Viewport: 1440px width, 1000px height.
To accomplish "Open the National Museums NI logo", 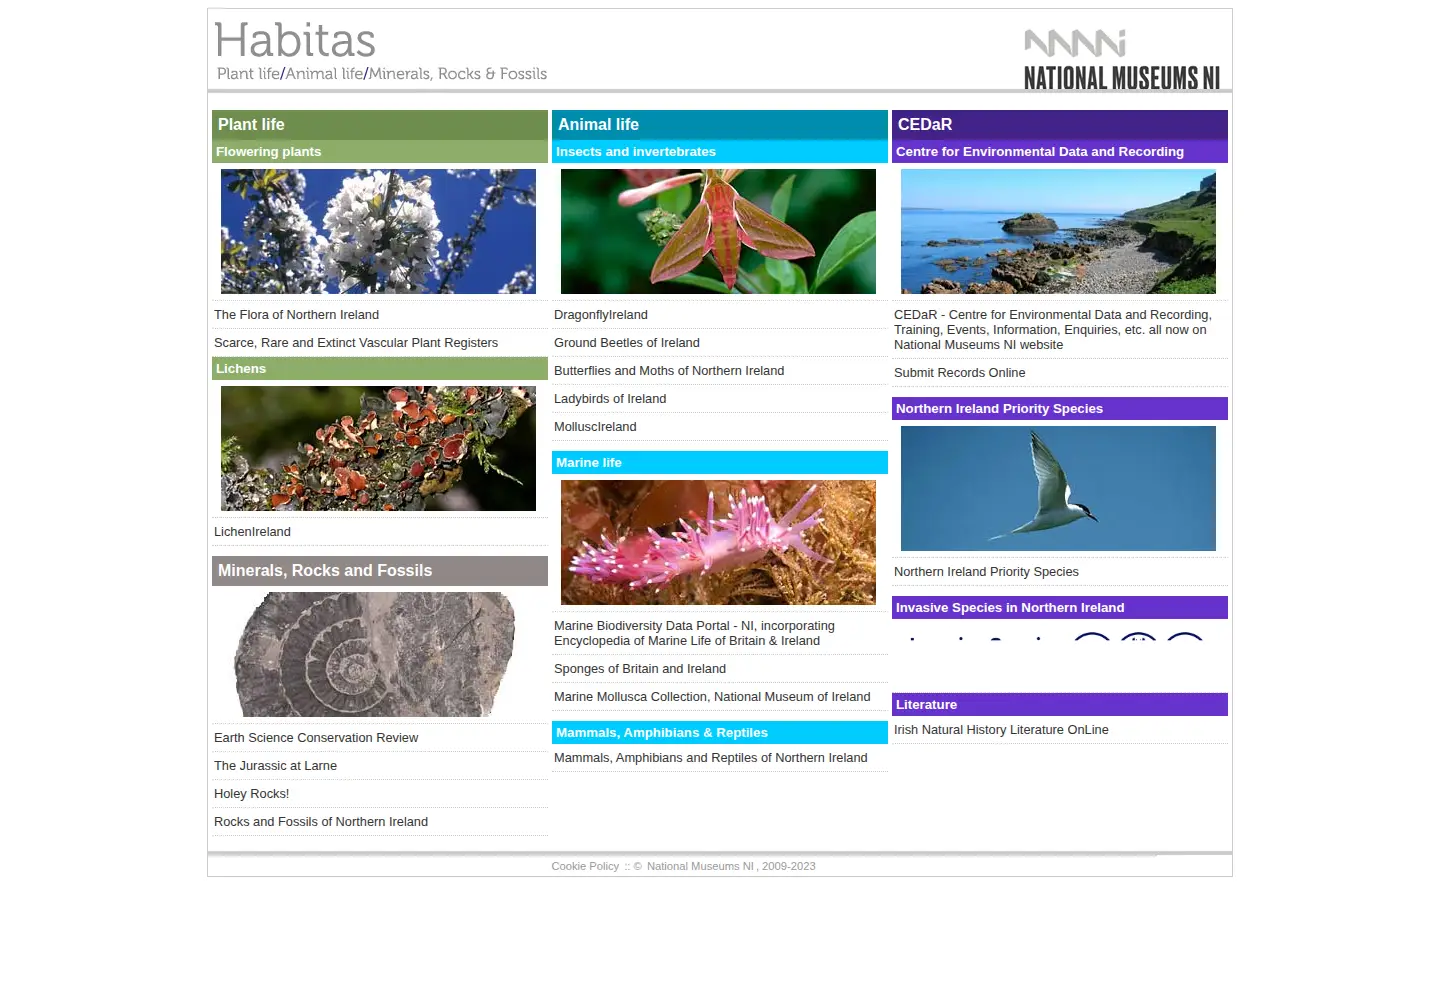I will [1122, 59].
